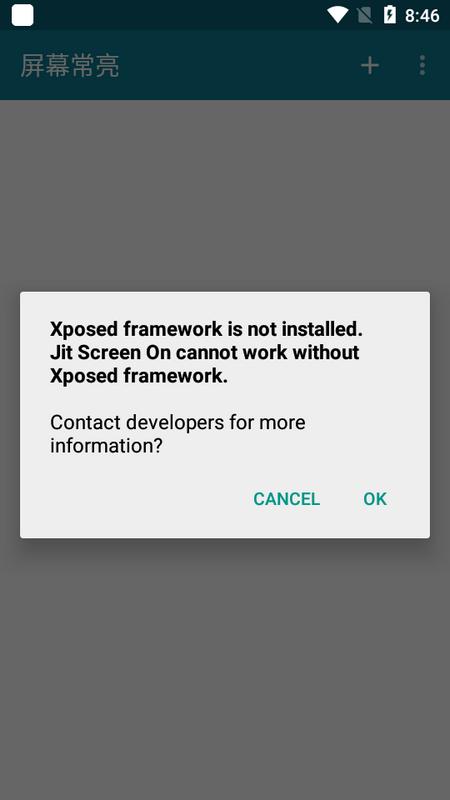
Task: Tap the no SIM card icon
Action: click(x=364, y=15)
